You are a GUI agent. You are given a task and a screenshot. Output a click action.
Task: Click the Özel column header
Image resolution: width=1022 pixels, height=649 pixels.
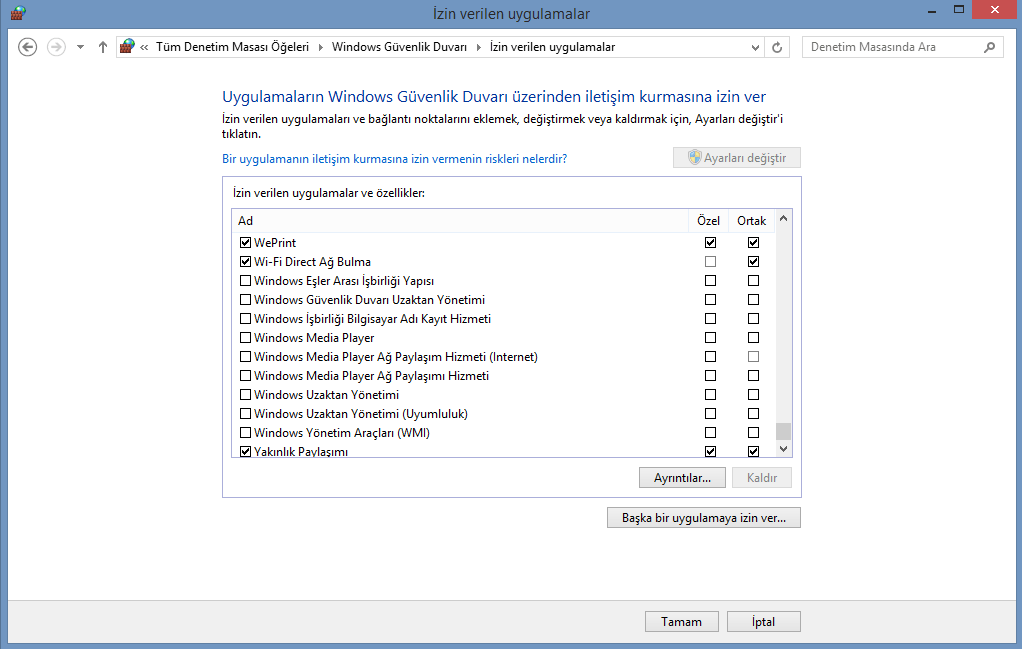(x=708, y=221)
